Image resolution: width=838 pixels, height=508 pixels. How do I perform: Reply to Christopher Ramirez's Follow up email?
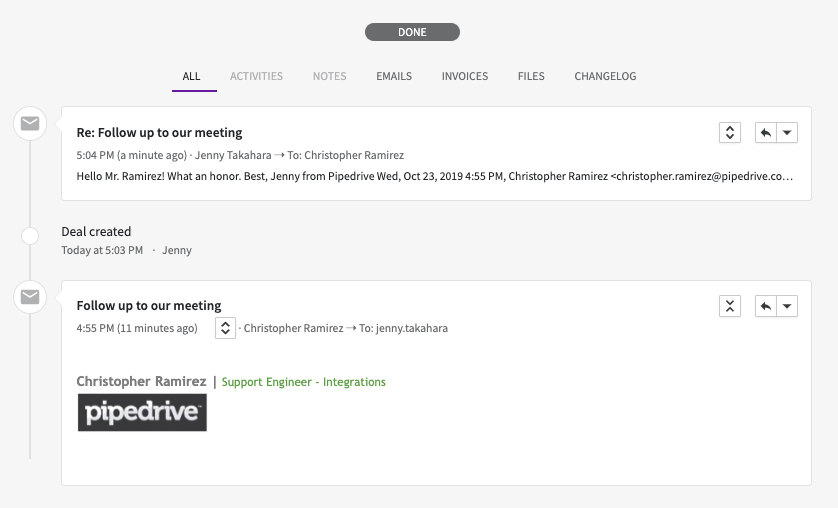point(765,306)
